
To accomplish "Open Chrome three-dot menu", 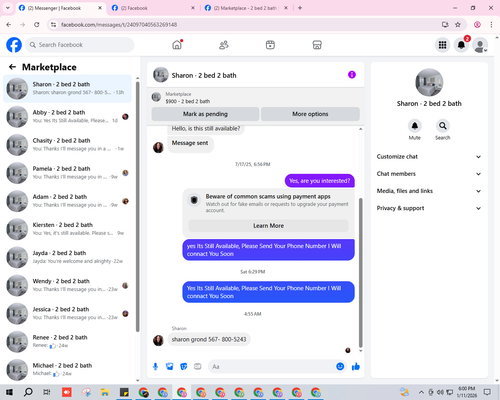I will (x=491, y=24).
